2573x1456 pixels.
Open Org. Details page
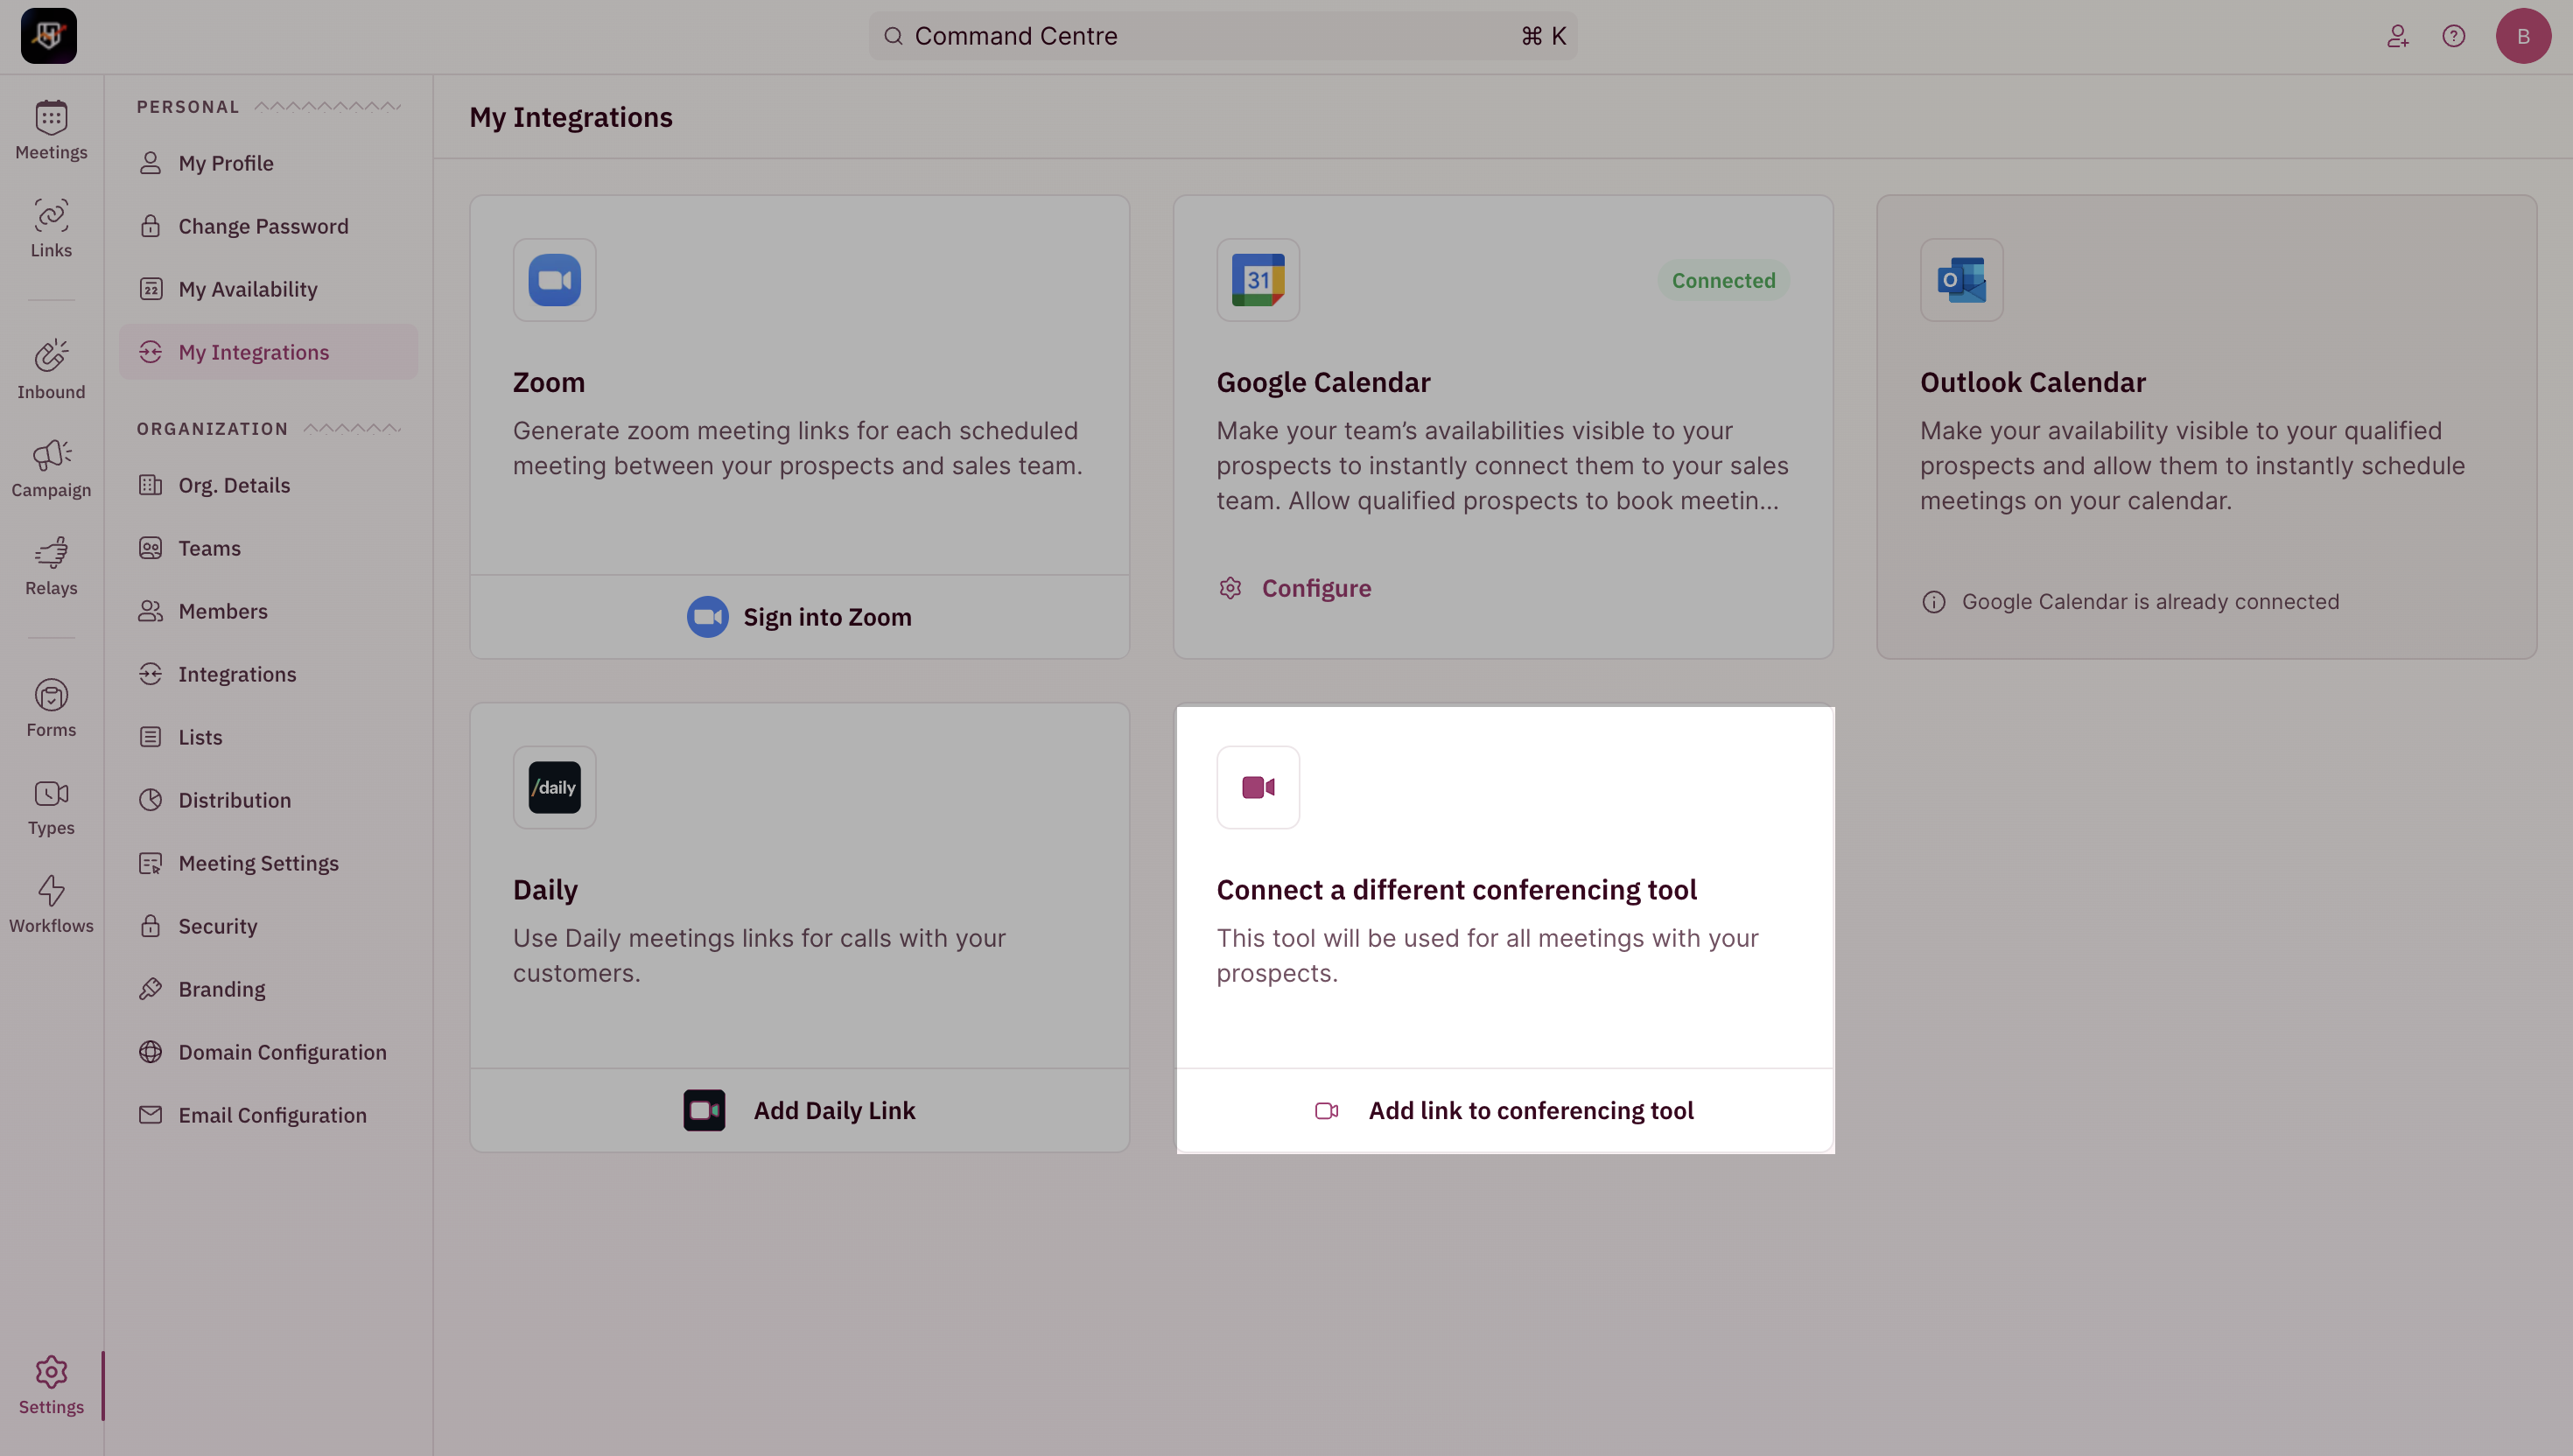(x=268, y=485)
